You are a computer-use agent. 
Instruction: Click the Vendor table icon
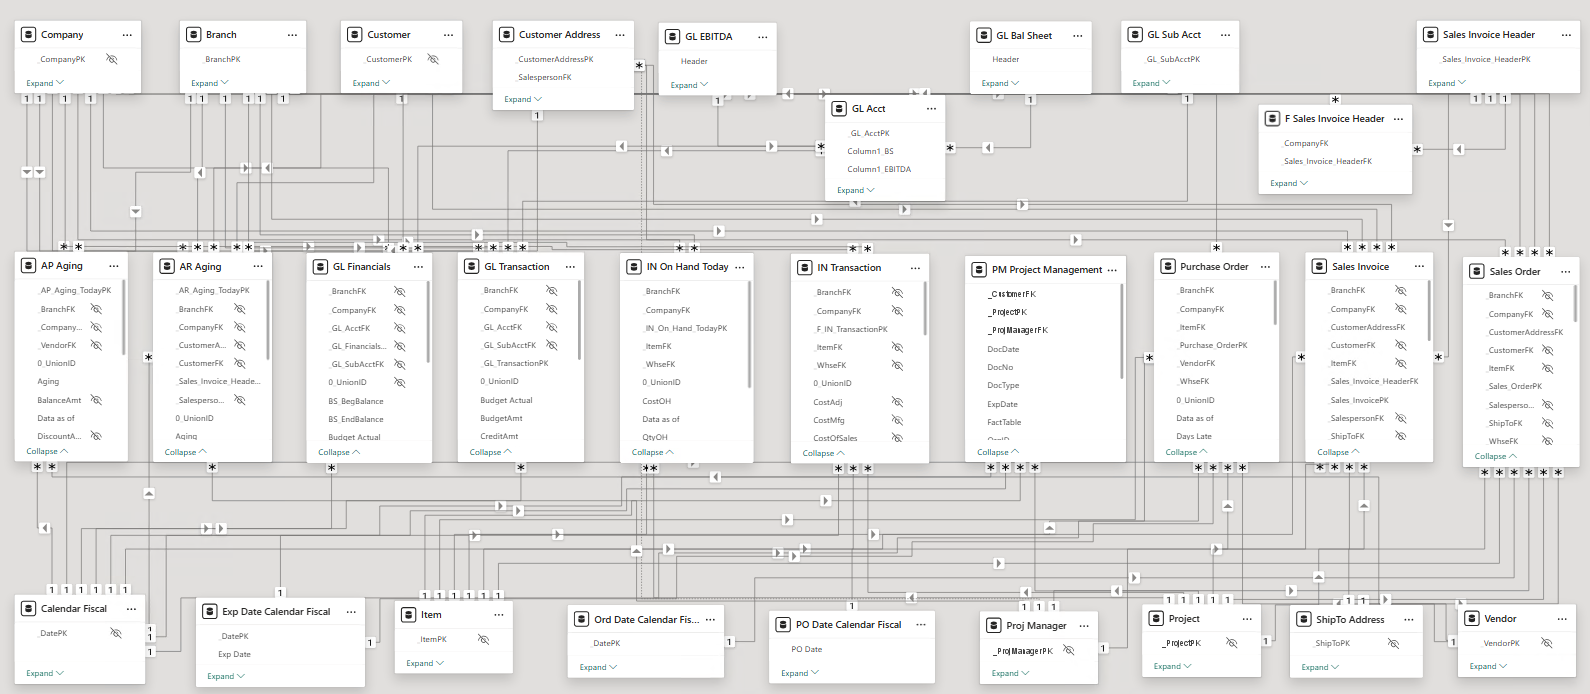(1471, 619)
